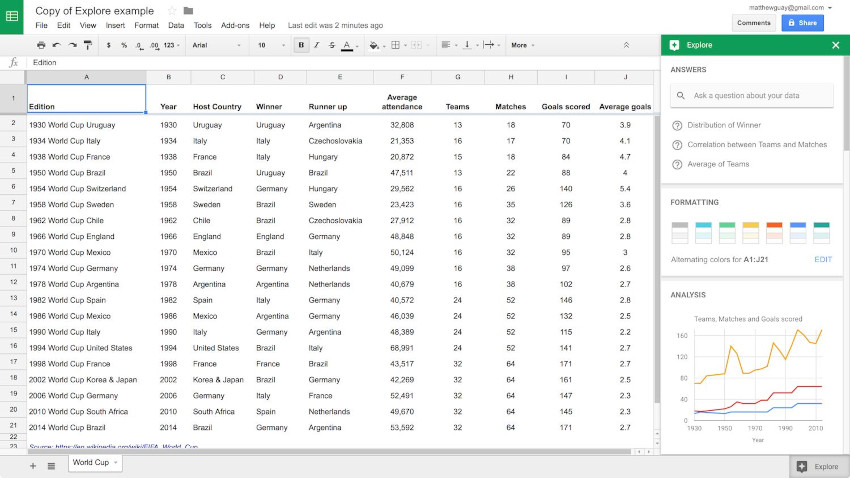The width and height of the screenshot is (850, 478).
Task: Apply the gray alternating colors swatch
Action: pos(680,232)
